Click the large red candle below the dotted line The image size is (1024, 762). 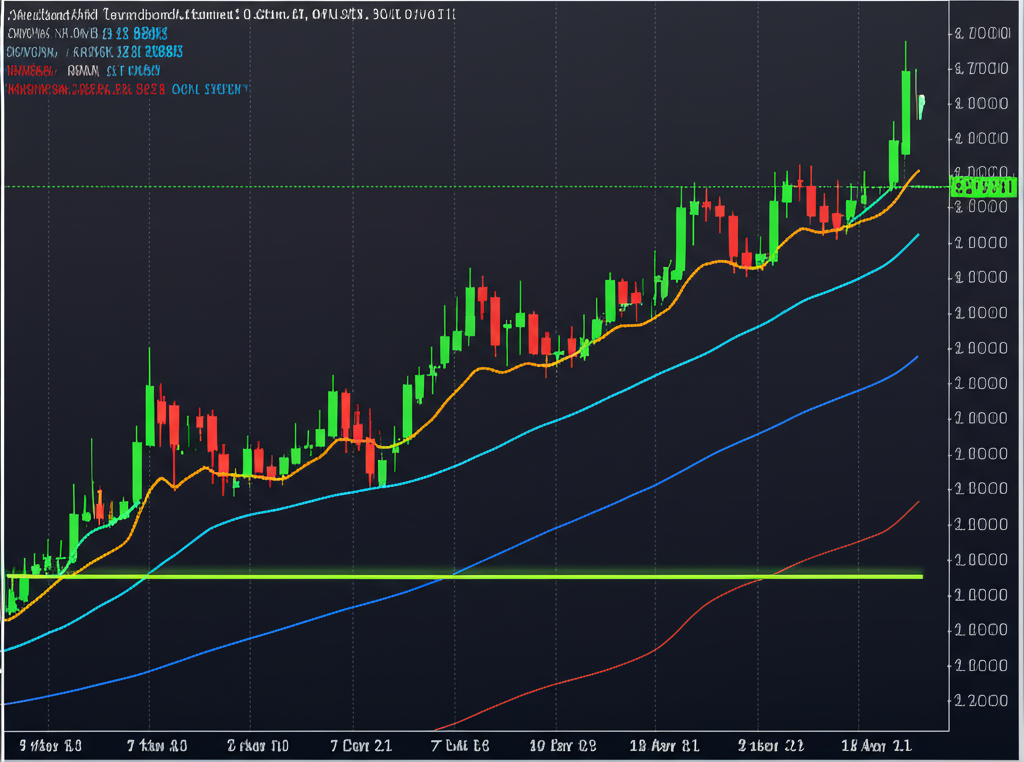[x=733, y=238]
